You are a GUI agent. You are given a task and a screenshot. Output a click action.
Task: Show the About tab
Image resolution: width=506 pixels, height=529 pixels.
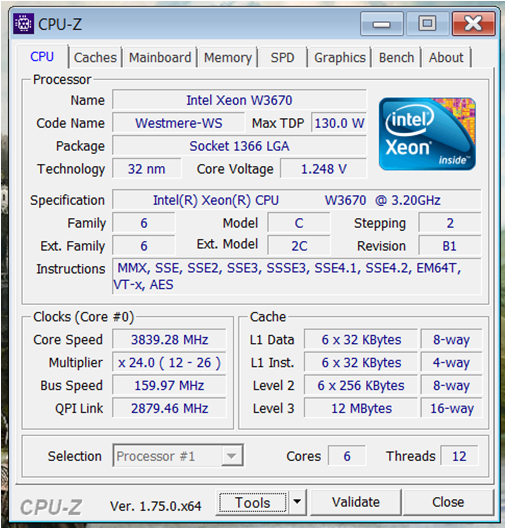446,58
